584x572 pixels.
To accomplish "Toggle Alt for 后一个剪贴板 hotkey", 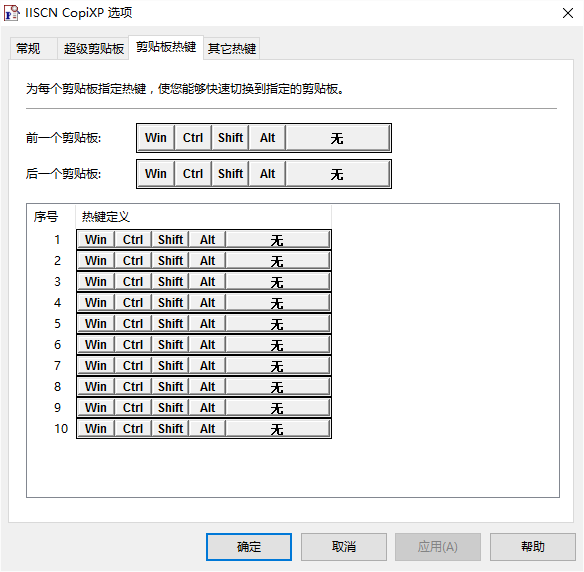I will [267, 174].
